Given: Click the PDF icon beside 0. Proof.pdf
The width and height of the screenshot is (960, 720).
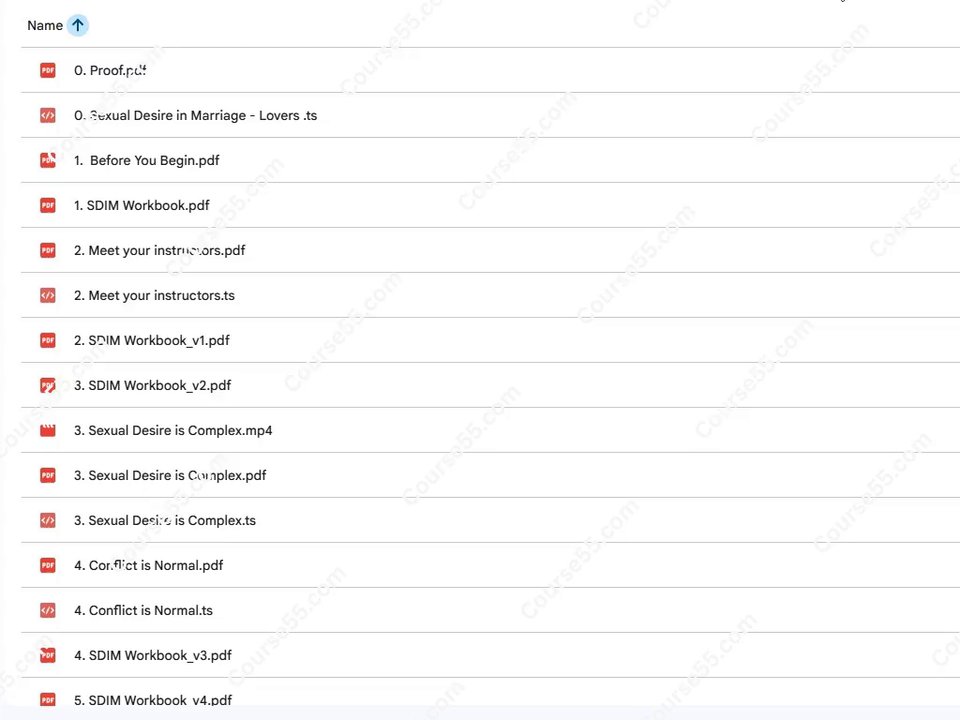Looking at the screenshot, I should [48, 70].
